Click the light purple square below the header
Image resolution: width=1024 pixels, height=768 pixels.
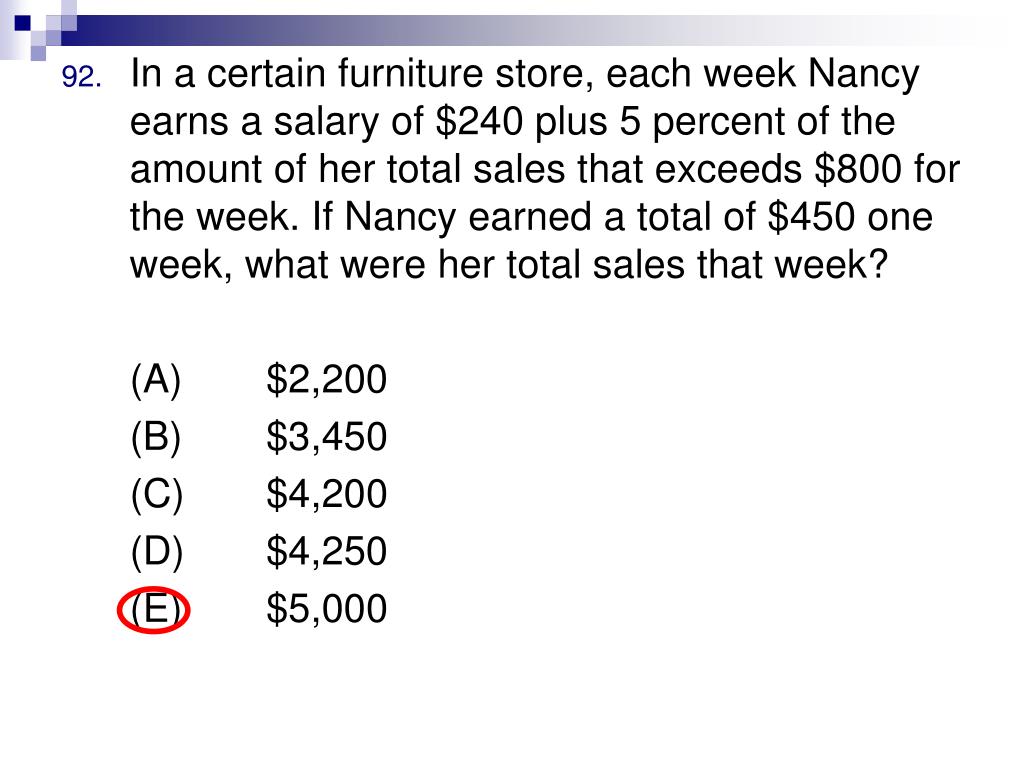pos(38,53)
